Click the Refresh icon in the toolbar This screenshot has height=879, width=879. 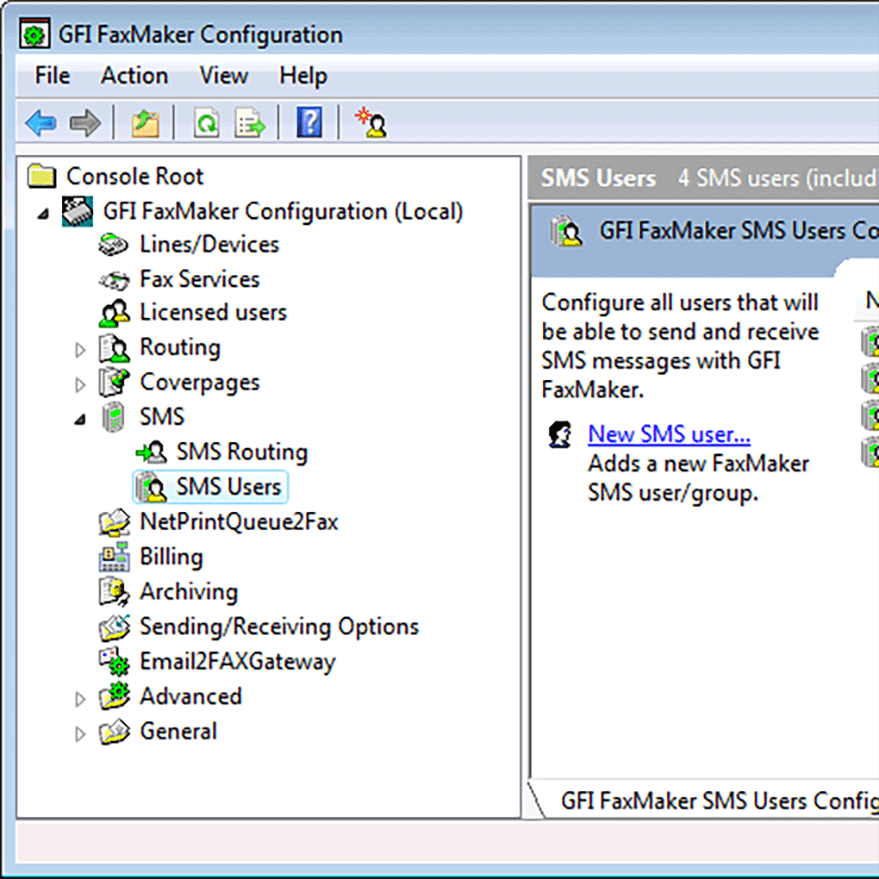pos(207,122)
